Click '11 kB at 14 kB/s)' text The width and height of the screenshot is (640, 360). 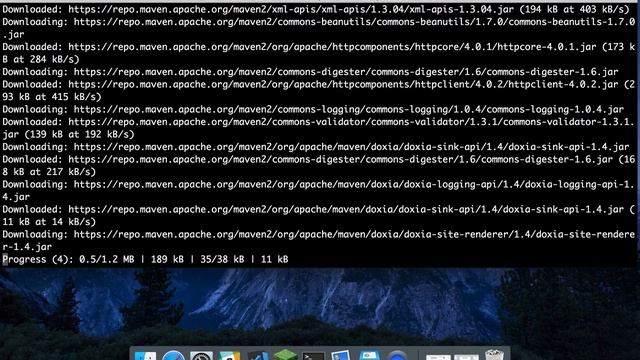tap(49, 222)
